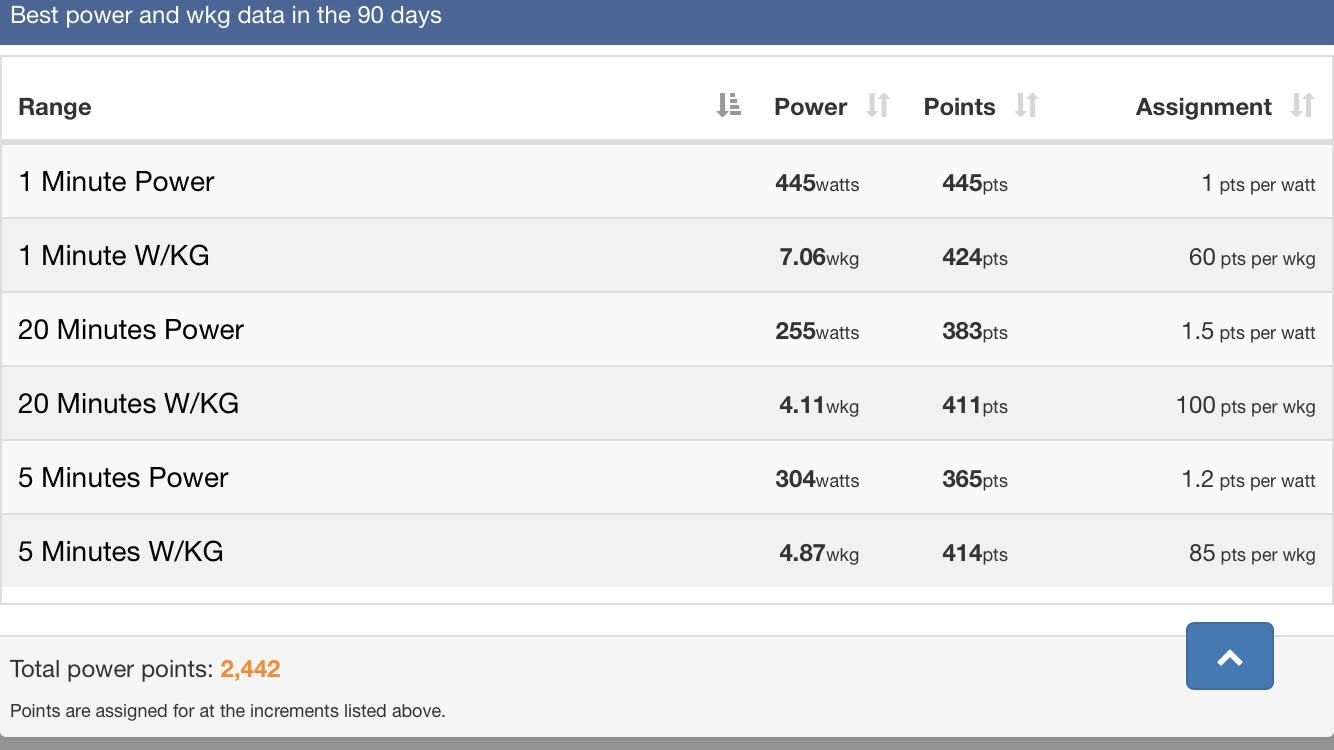Image resolution: width=1334 pixels, height=750 pixels.
Task: Click the 365pts points value
Action: (x=975, y=479)
